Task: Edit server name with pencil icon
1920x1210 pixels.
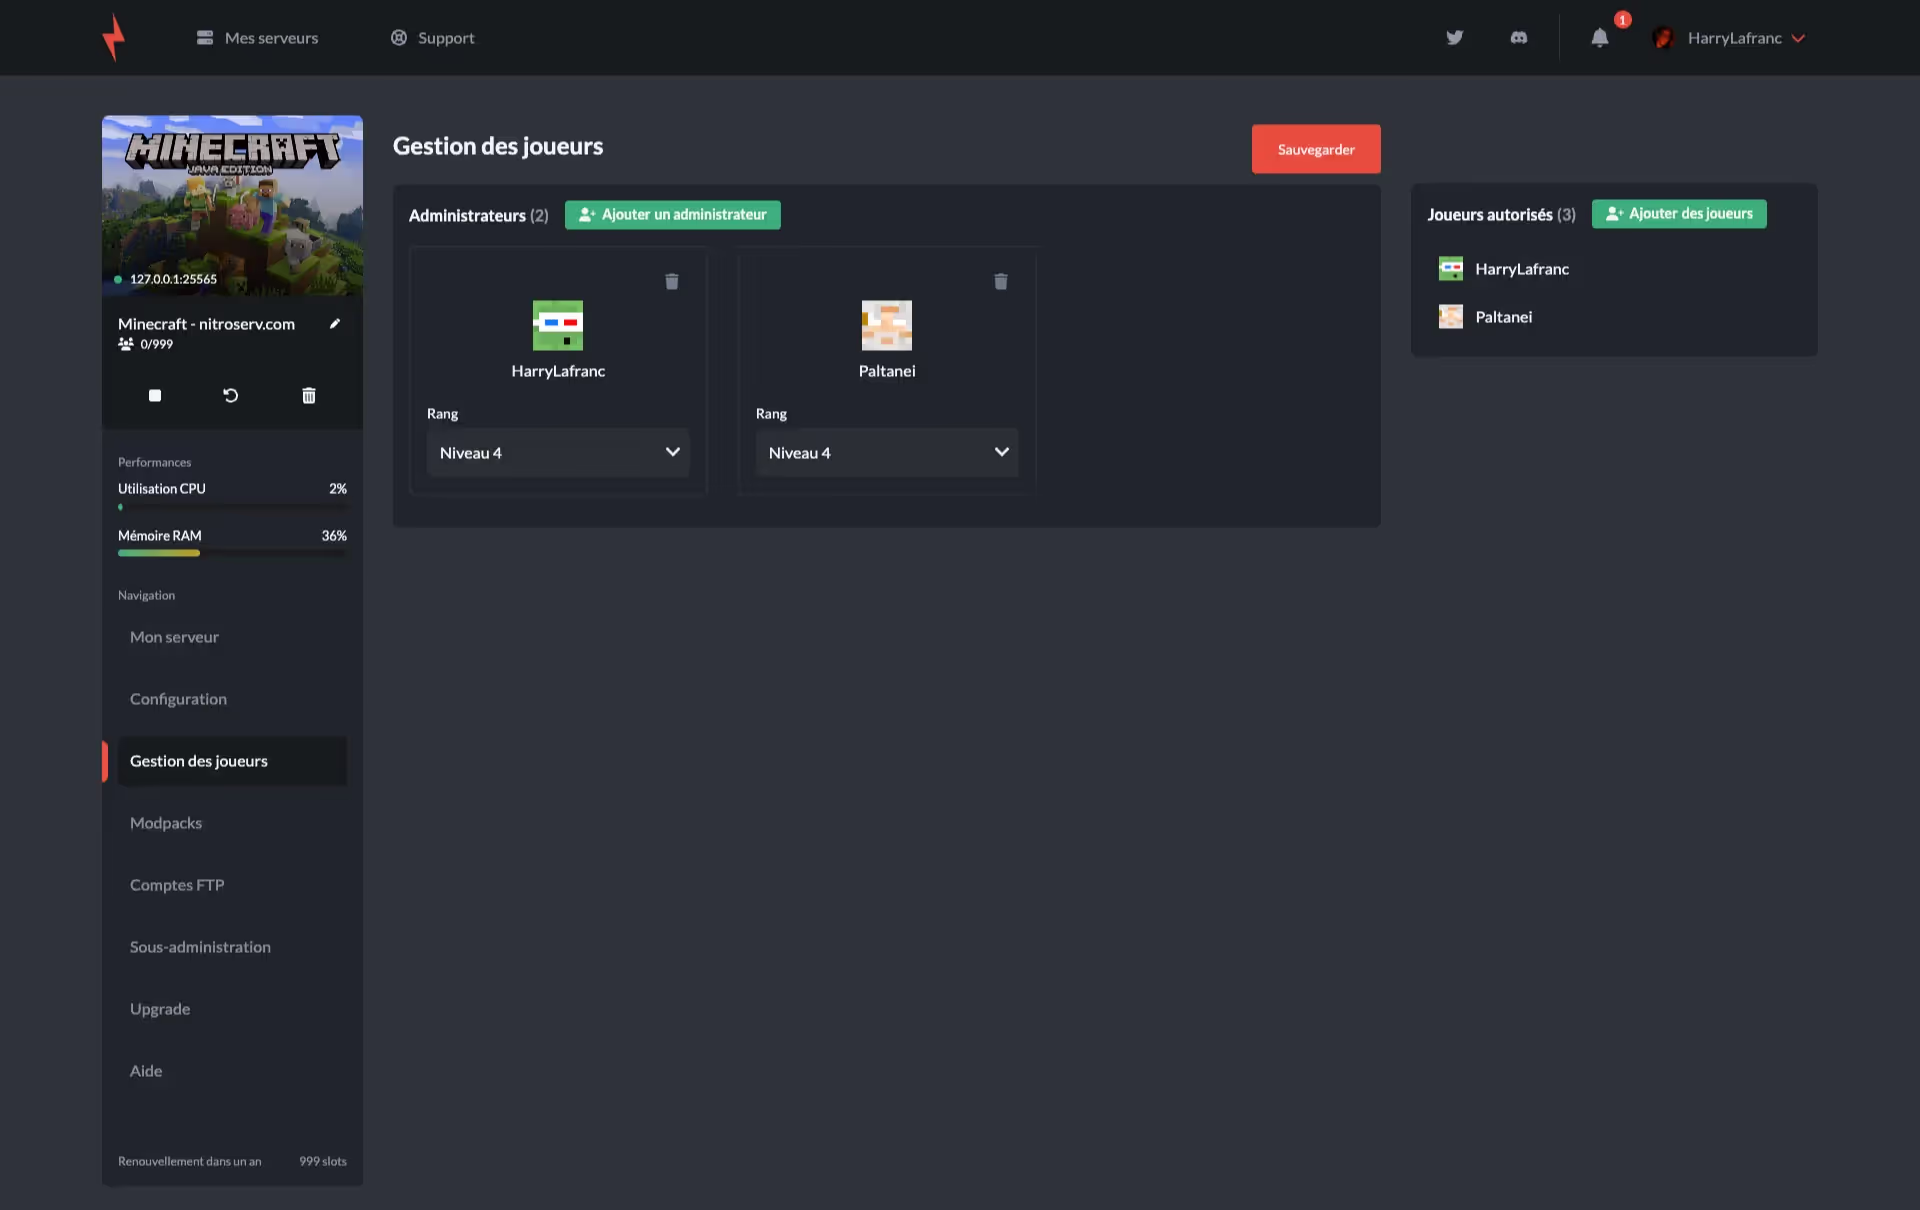Action: [335, 323]
